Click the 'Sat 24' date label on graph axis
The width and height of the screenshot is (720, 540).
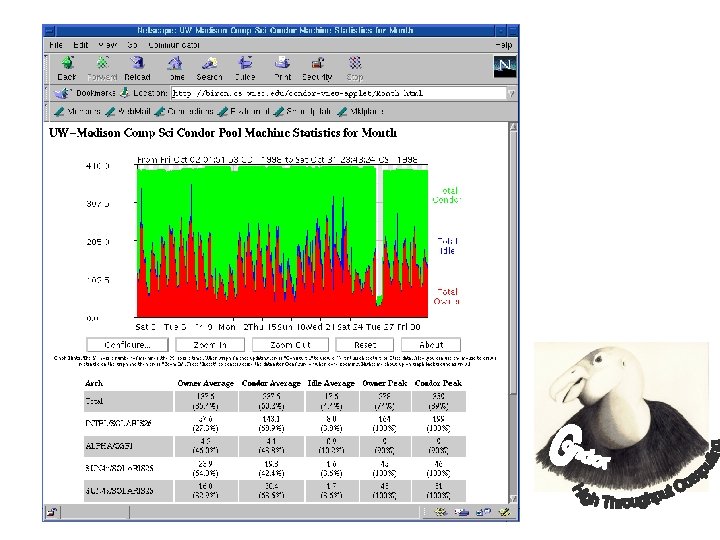tap(350, 327)
